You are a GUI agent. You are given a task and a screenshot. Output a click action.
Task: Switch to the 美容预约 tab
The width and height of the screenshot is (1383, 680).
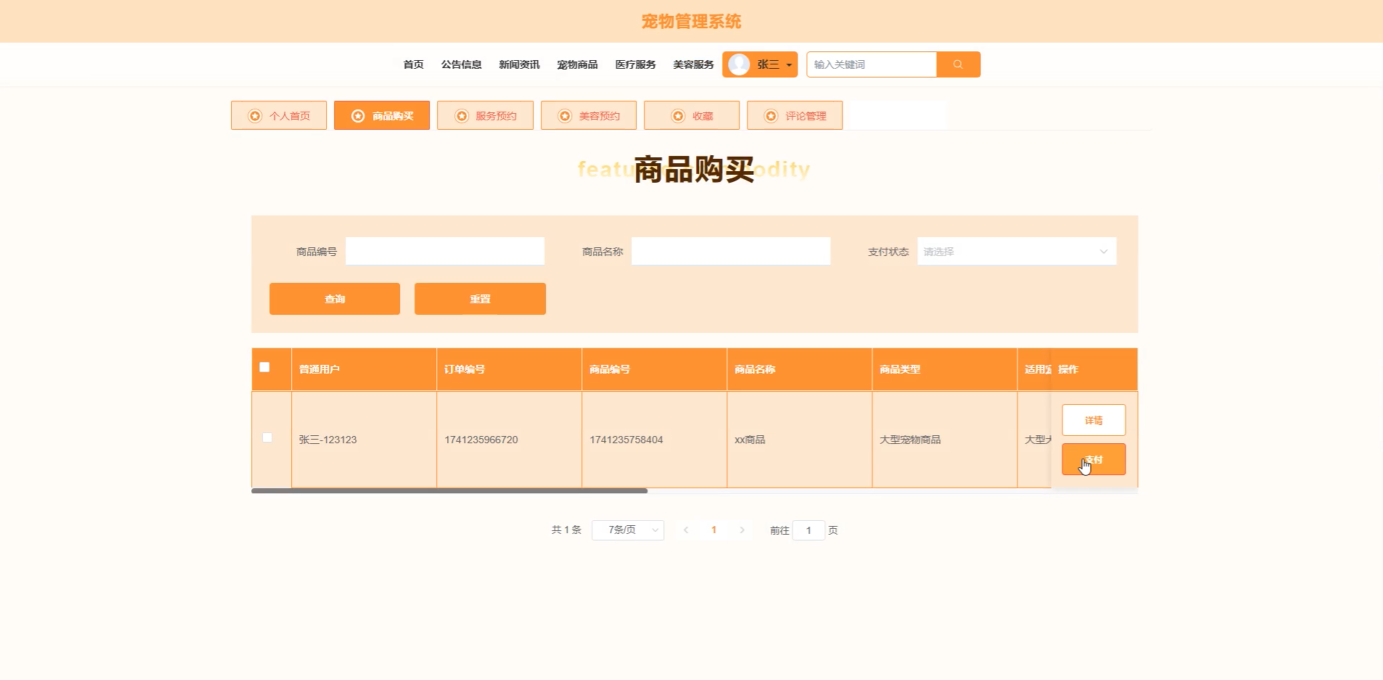pos(589,115)
